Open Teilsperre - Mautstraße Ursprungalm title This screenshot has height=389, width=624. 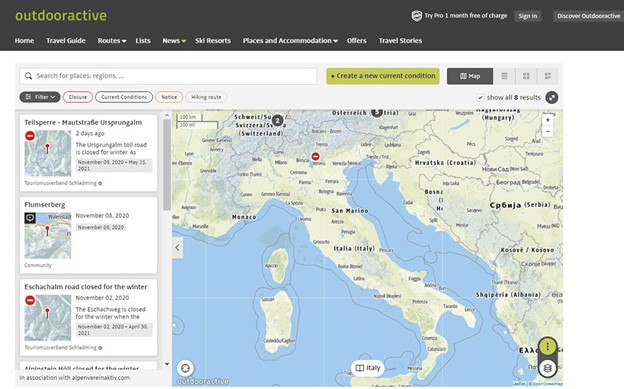point(83,122)
